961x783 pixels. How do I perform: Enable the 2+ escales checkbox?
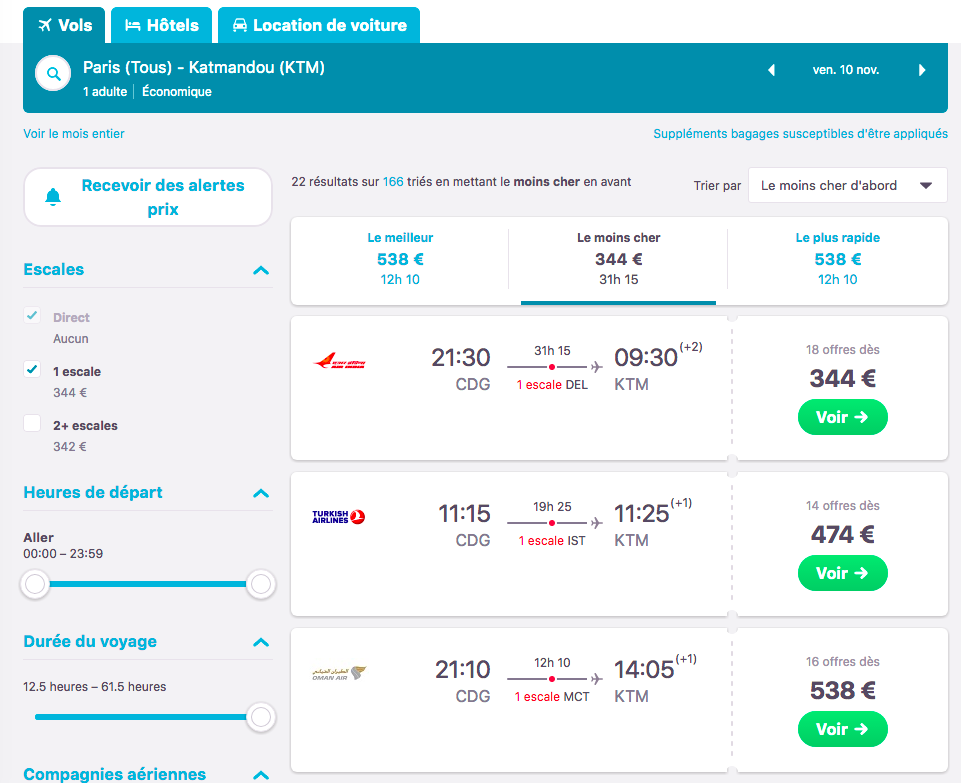[33, 424]
